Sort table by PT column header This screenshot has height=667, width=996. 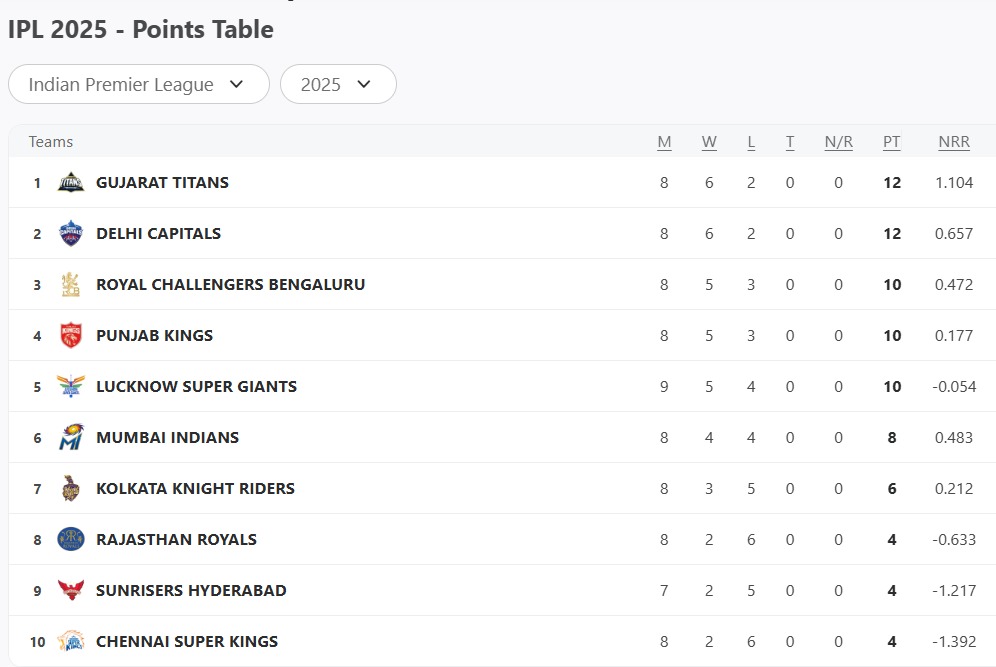(x=891, y=142)
